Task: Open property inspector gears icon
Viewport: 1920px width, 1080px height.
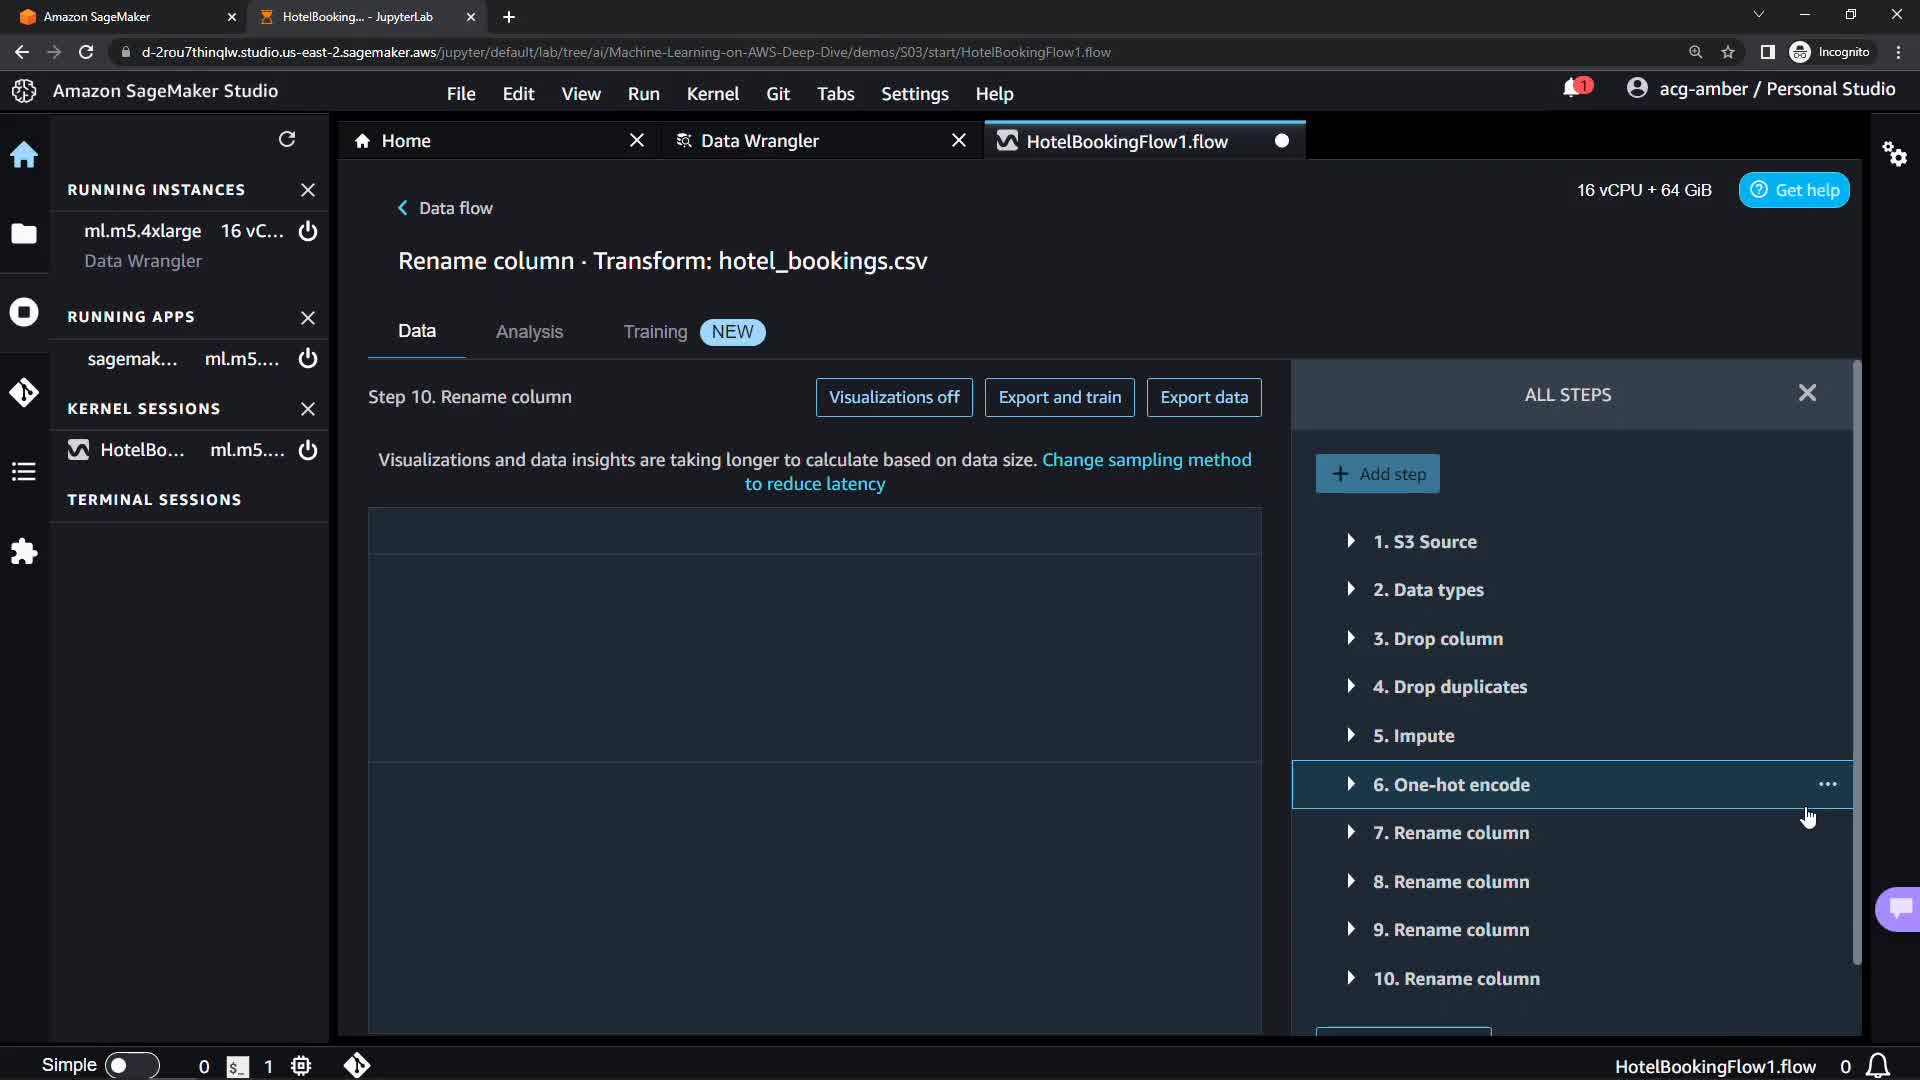Action: [x=1894, y=154]
